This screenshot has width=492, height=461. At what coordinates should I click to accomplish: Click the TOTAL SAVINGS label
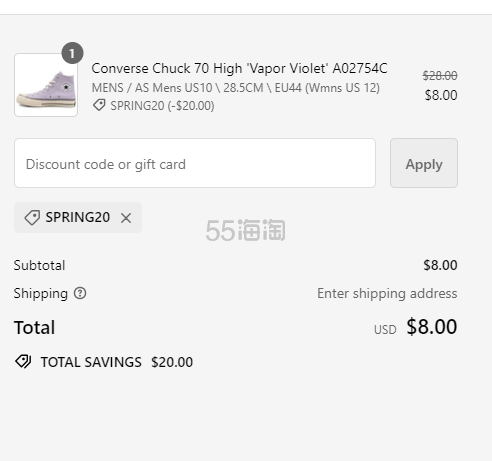tap(91, 362)
